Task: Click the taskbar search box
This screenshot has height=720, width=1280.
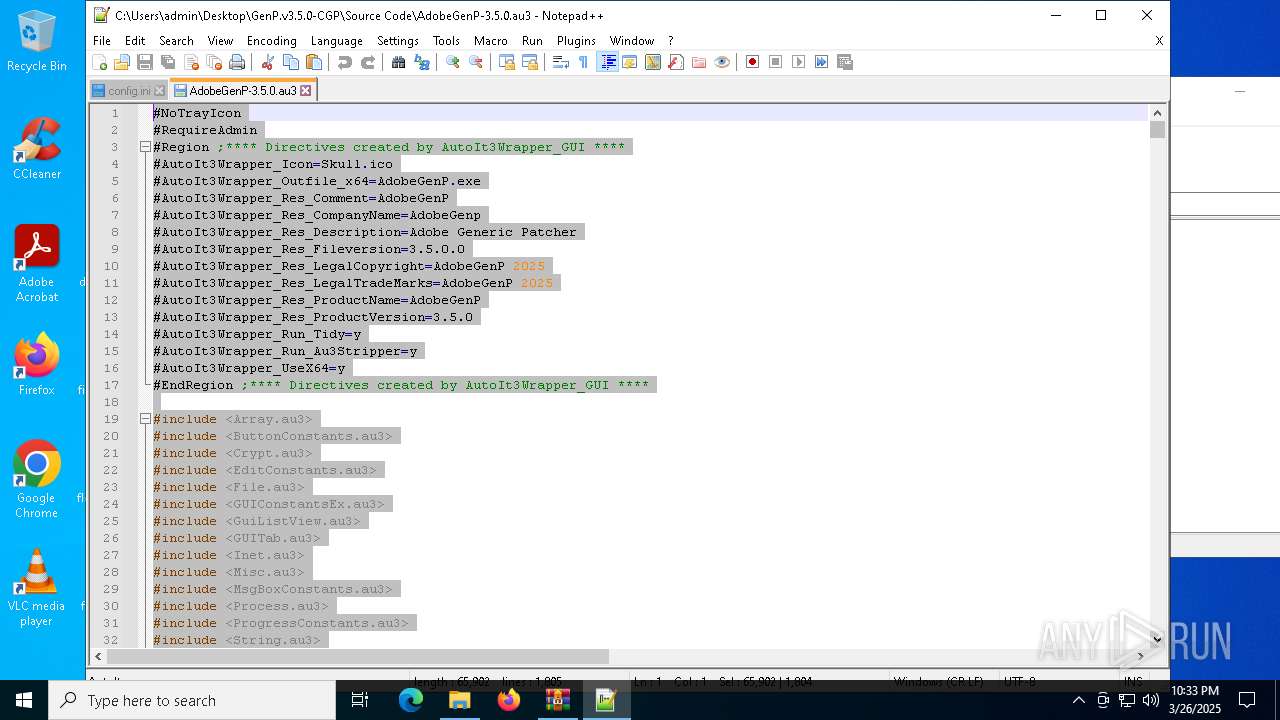Action: tap(192, 700)
